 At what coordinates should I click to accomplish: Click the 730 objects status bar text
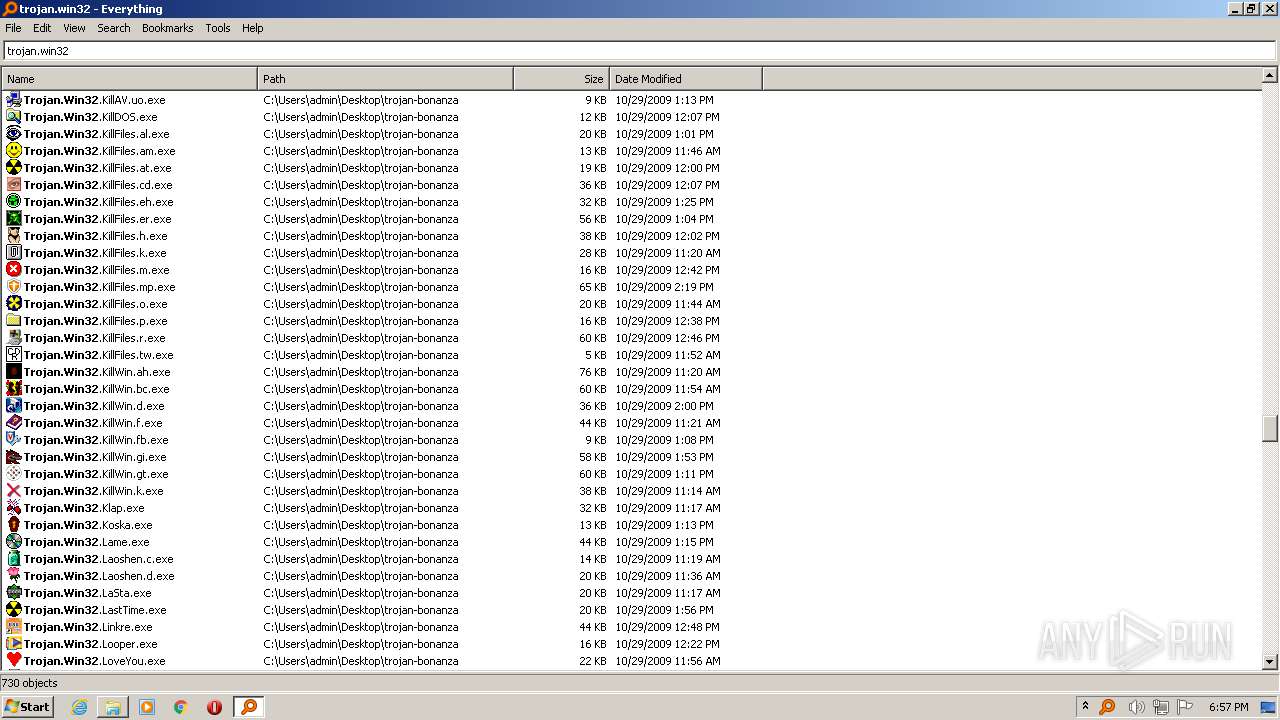pos(30,683)
